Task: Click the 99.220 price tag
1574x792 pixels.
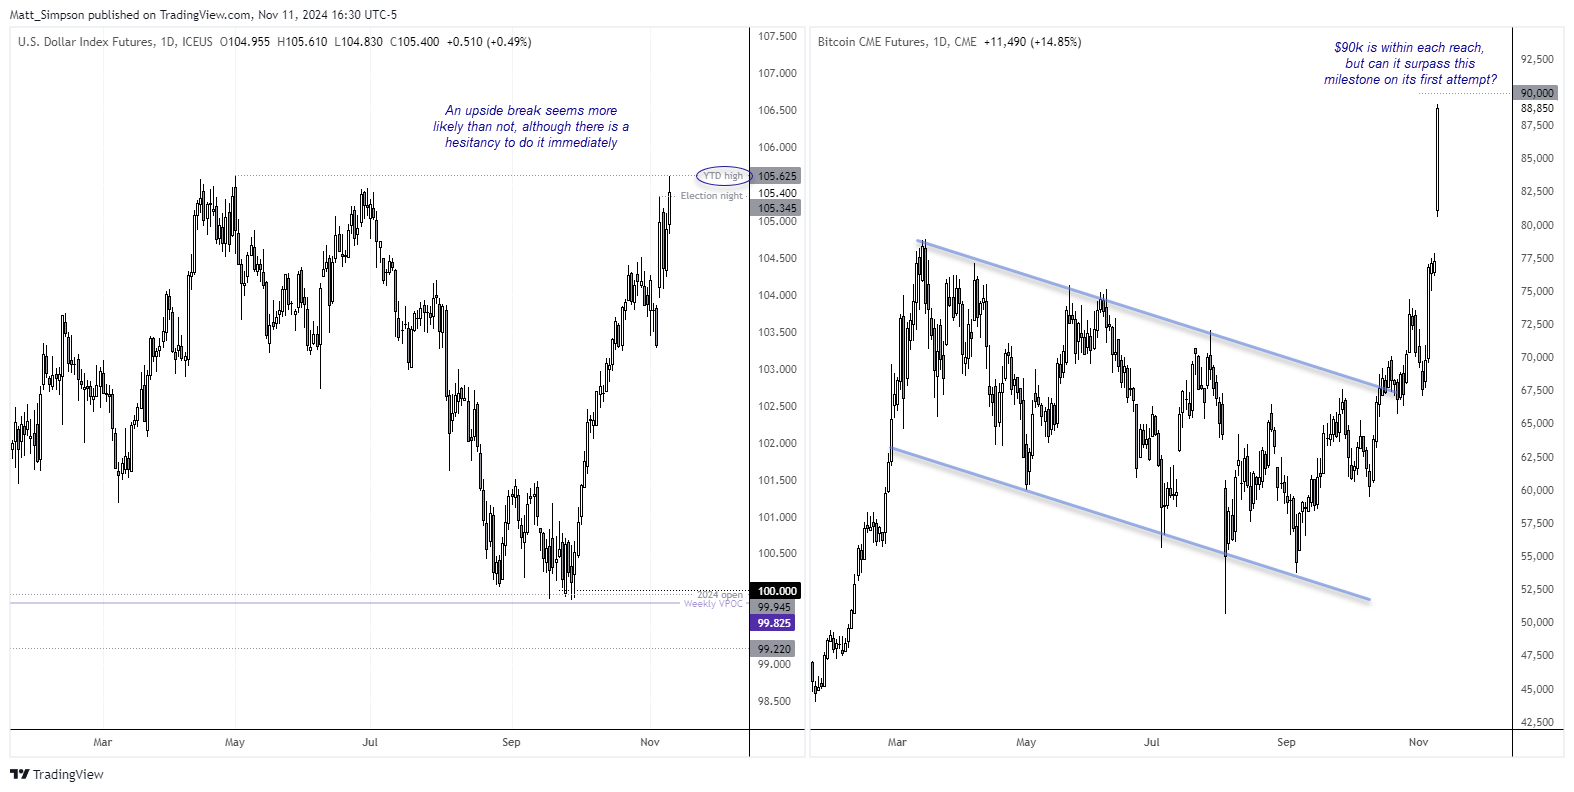Action: [774, 649]
